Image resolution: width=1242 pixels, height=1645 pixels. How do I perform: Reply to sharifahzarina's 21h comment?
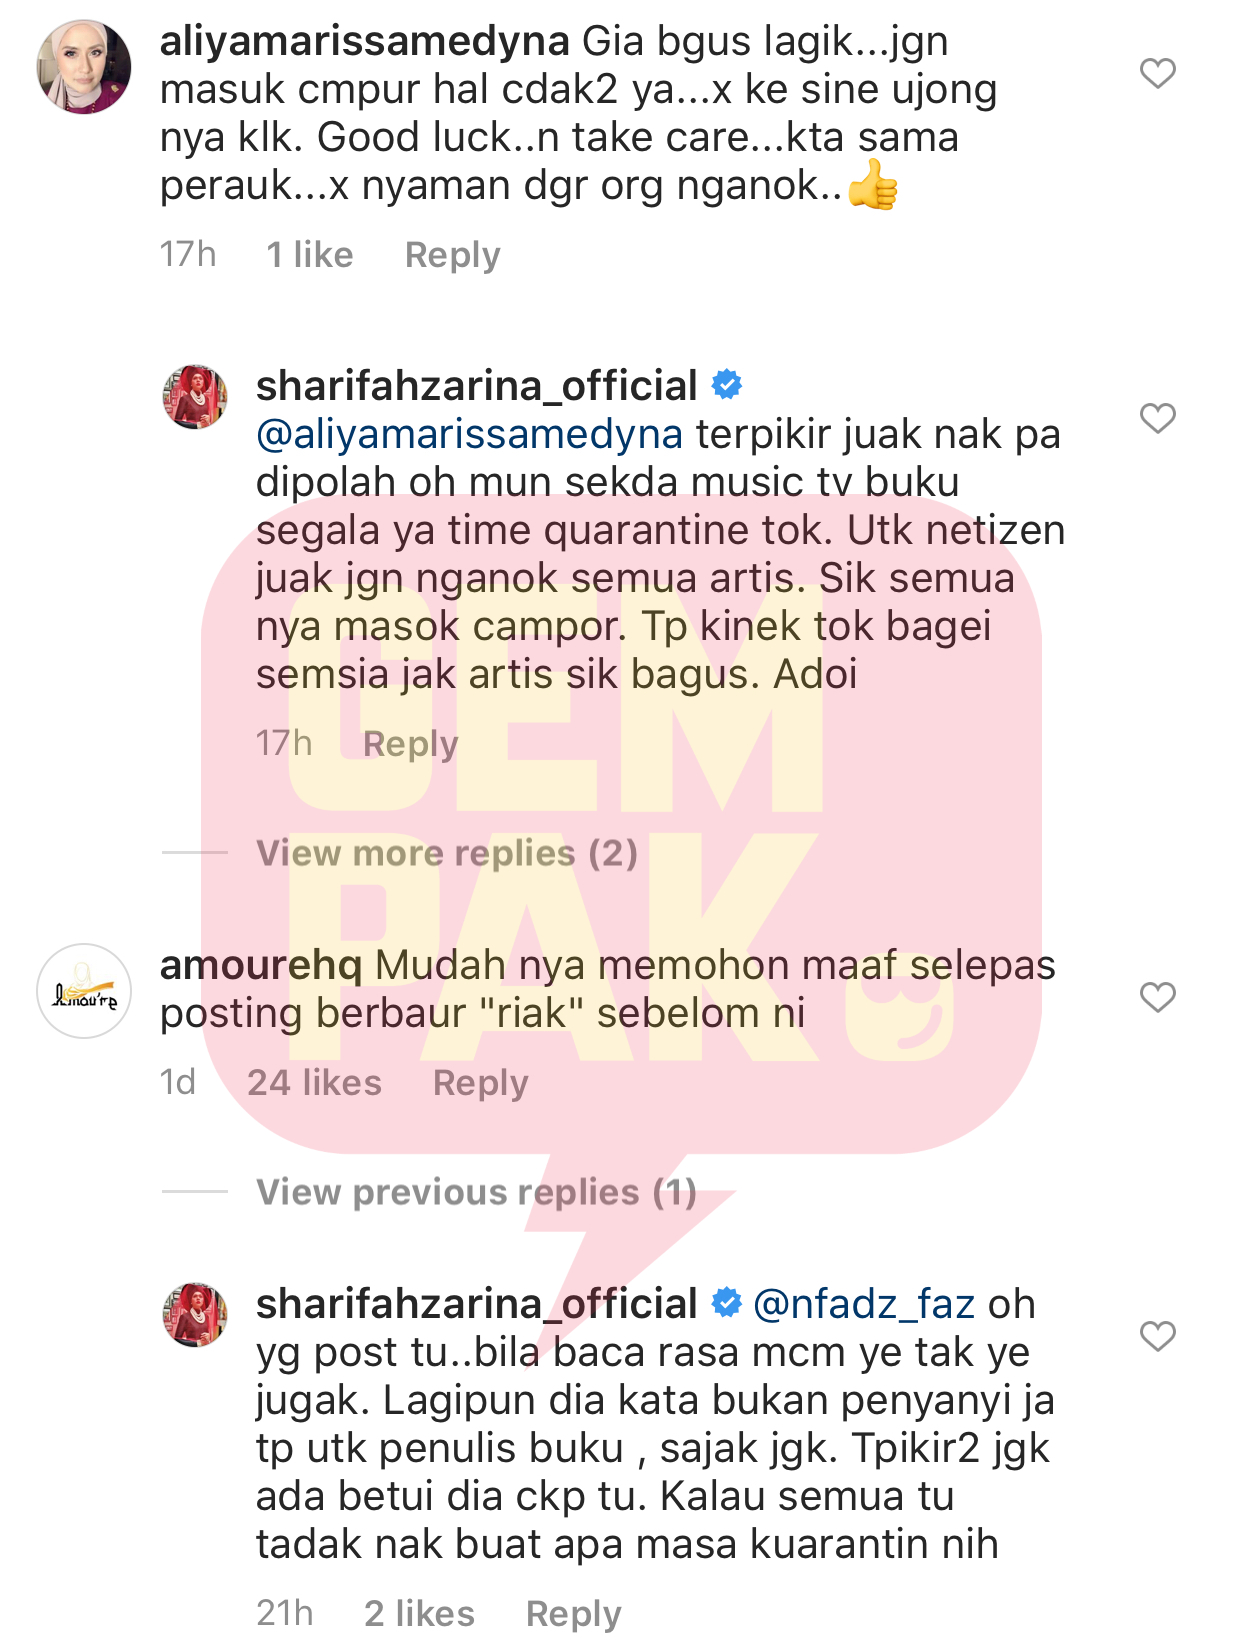click(x=573, y=1614)
